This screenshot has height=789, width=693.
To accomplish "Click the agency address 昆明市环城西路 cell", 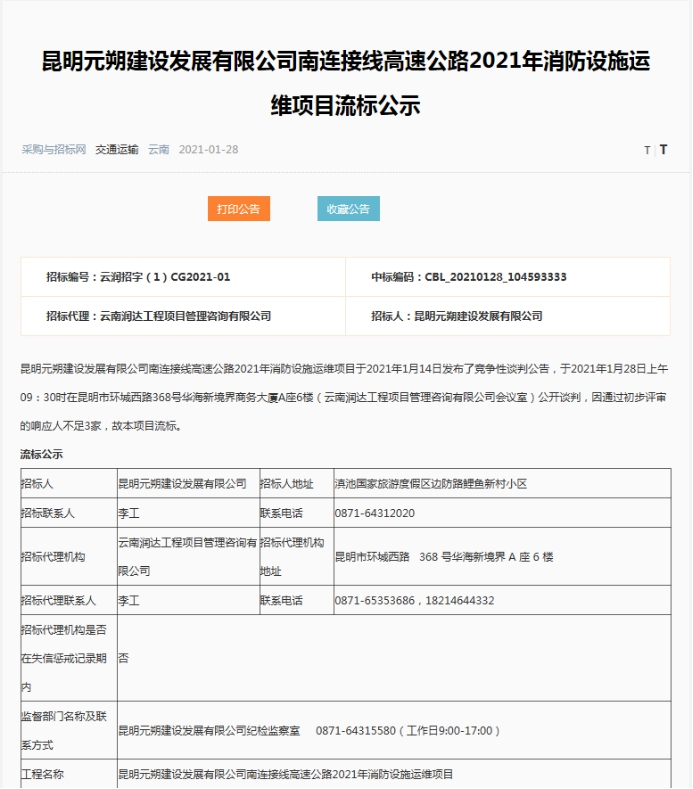I will point(444,557).
